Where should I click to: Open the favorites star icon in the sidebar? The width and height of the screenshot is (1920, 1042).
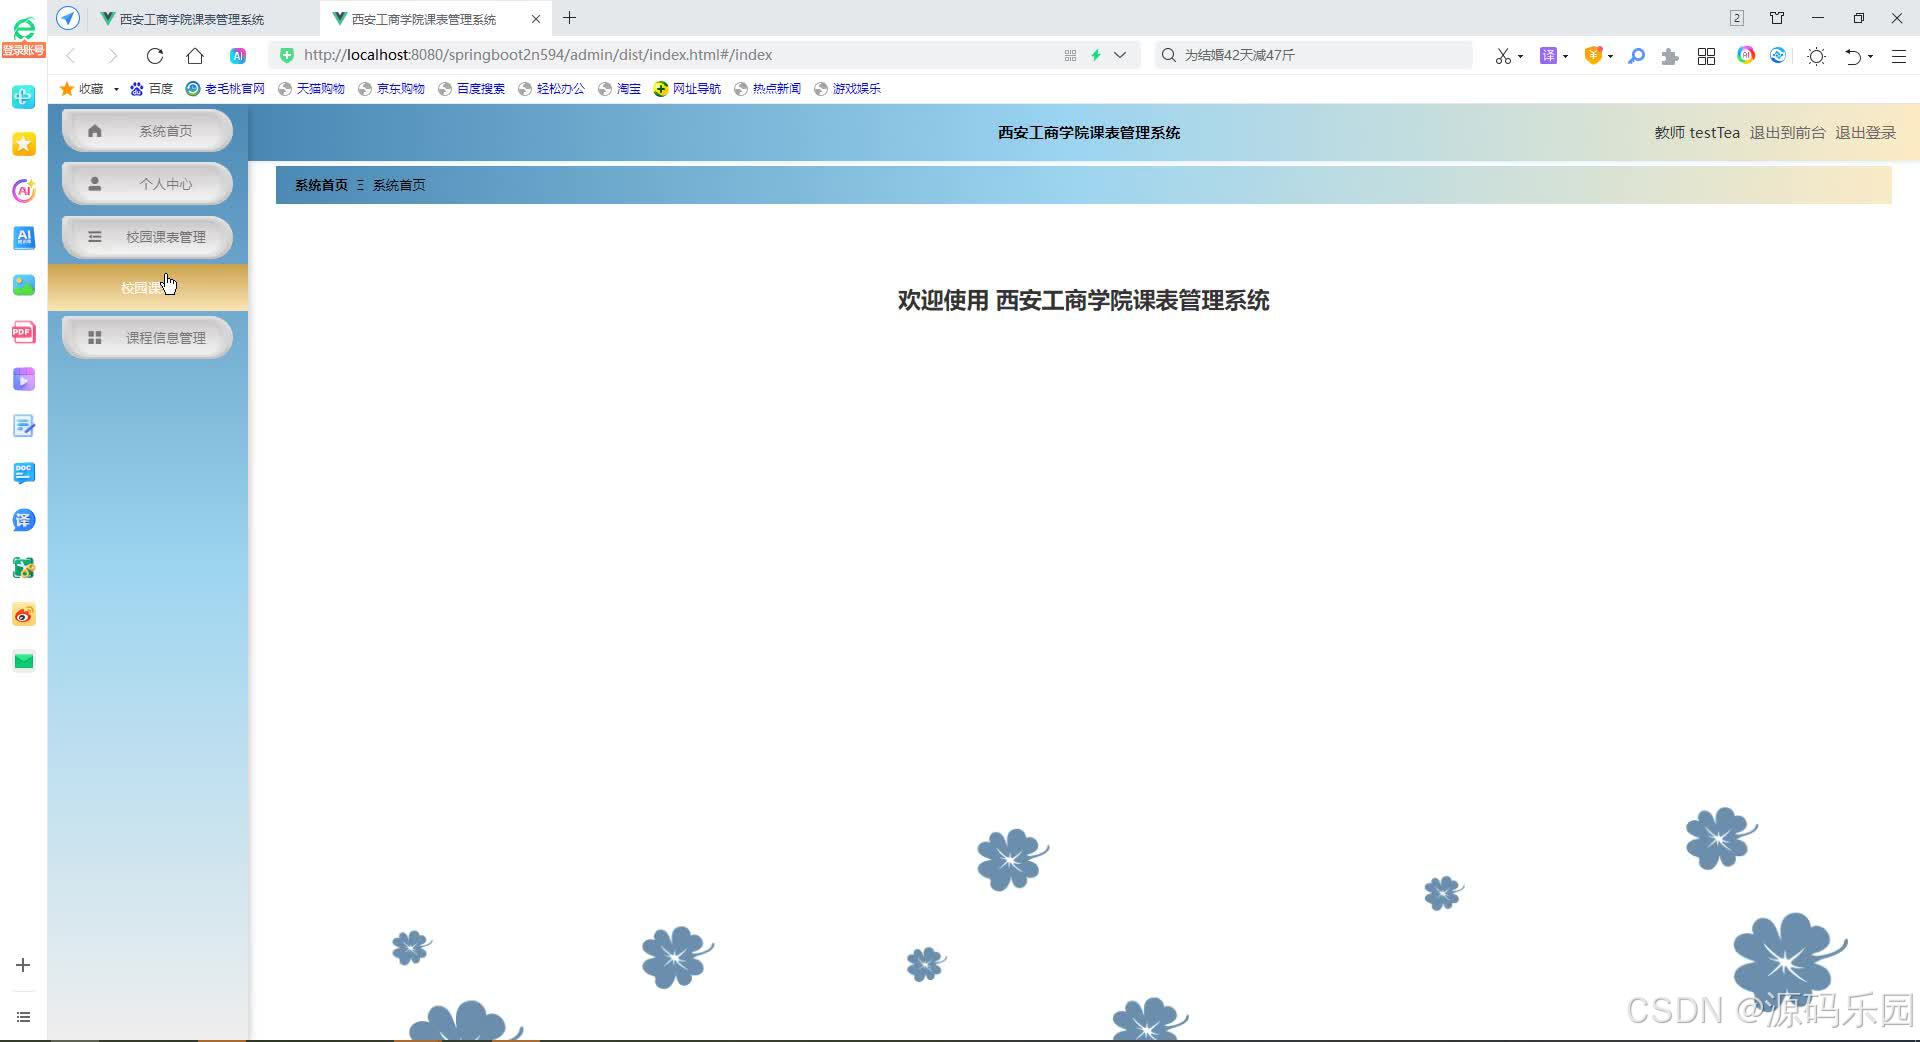pos(23,144)
